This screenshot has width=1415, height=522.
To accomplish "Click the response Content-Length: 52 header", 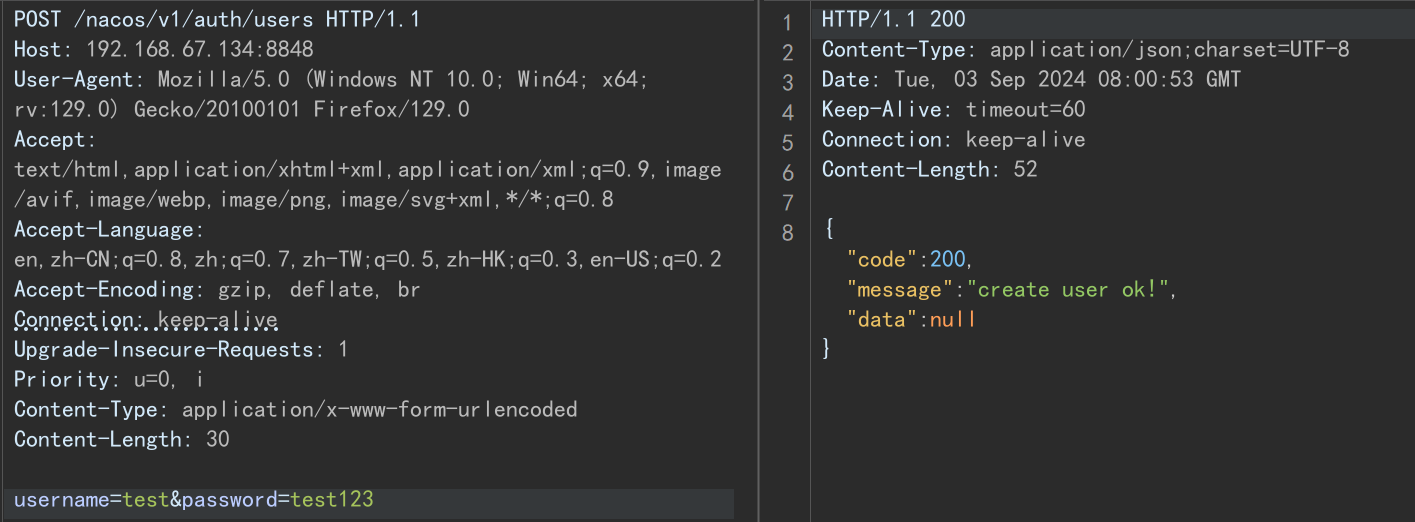I will tap(930, 169).
